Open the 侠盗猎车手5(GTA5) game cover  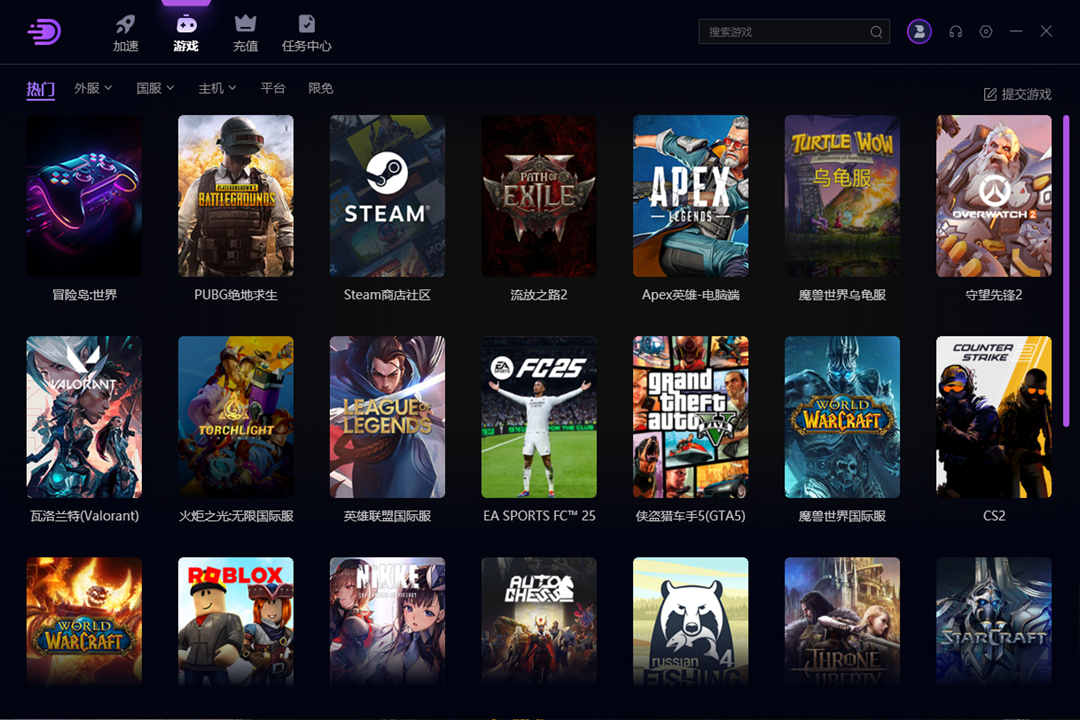point(691,417)
